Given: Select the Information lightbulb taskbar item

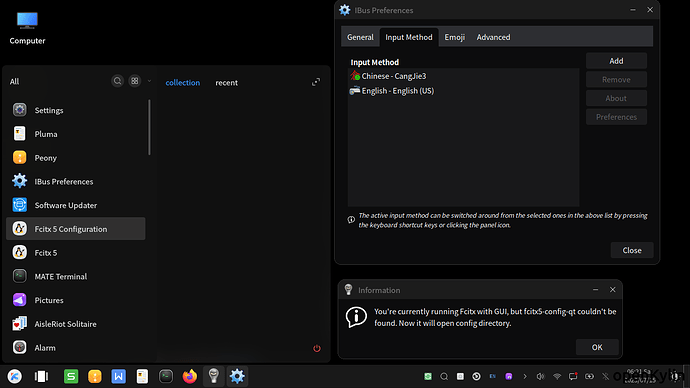Looking at the screenshot, I should pos(213,376).
